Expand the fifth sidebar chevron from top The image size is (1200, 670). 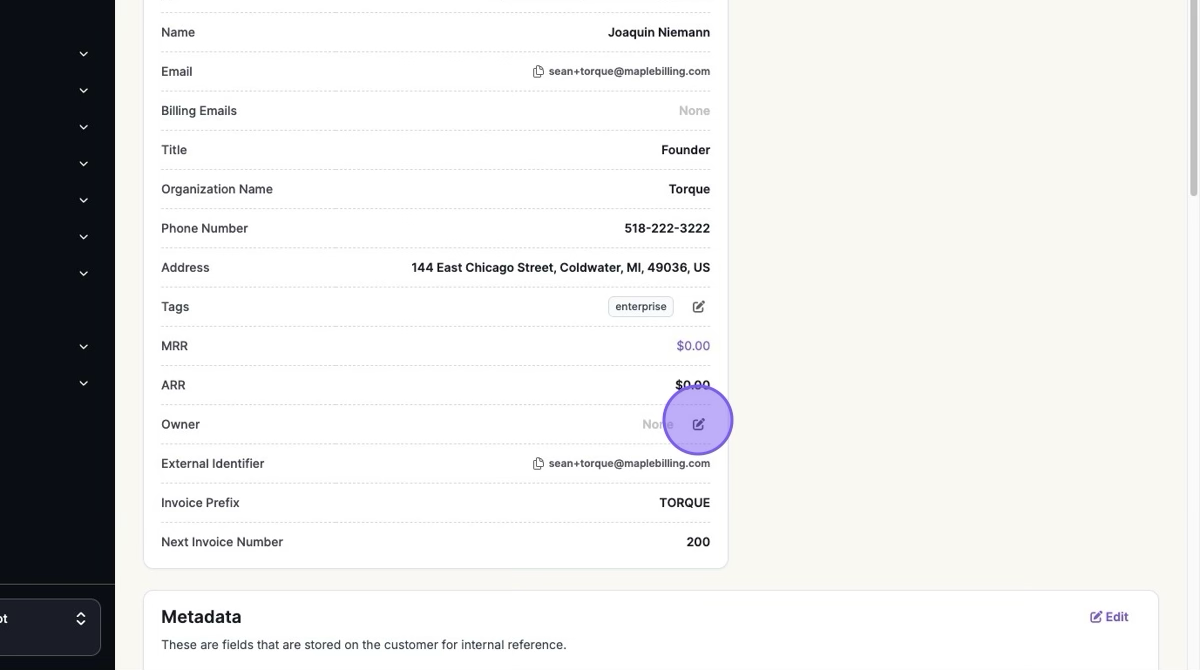(84, 200)
